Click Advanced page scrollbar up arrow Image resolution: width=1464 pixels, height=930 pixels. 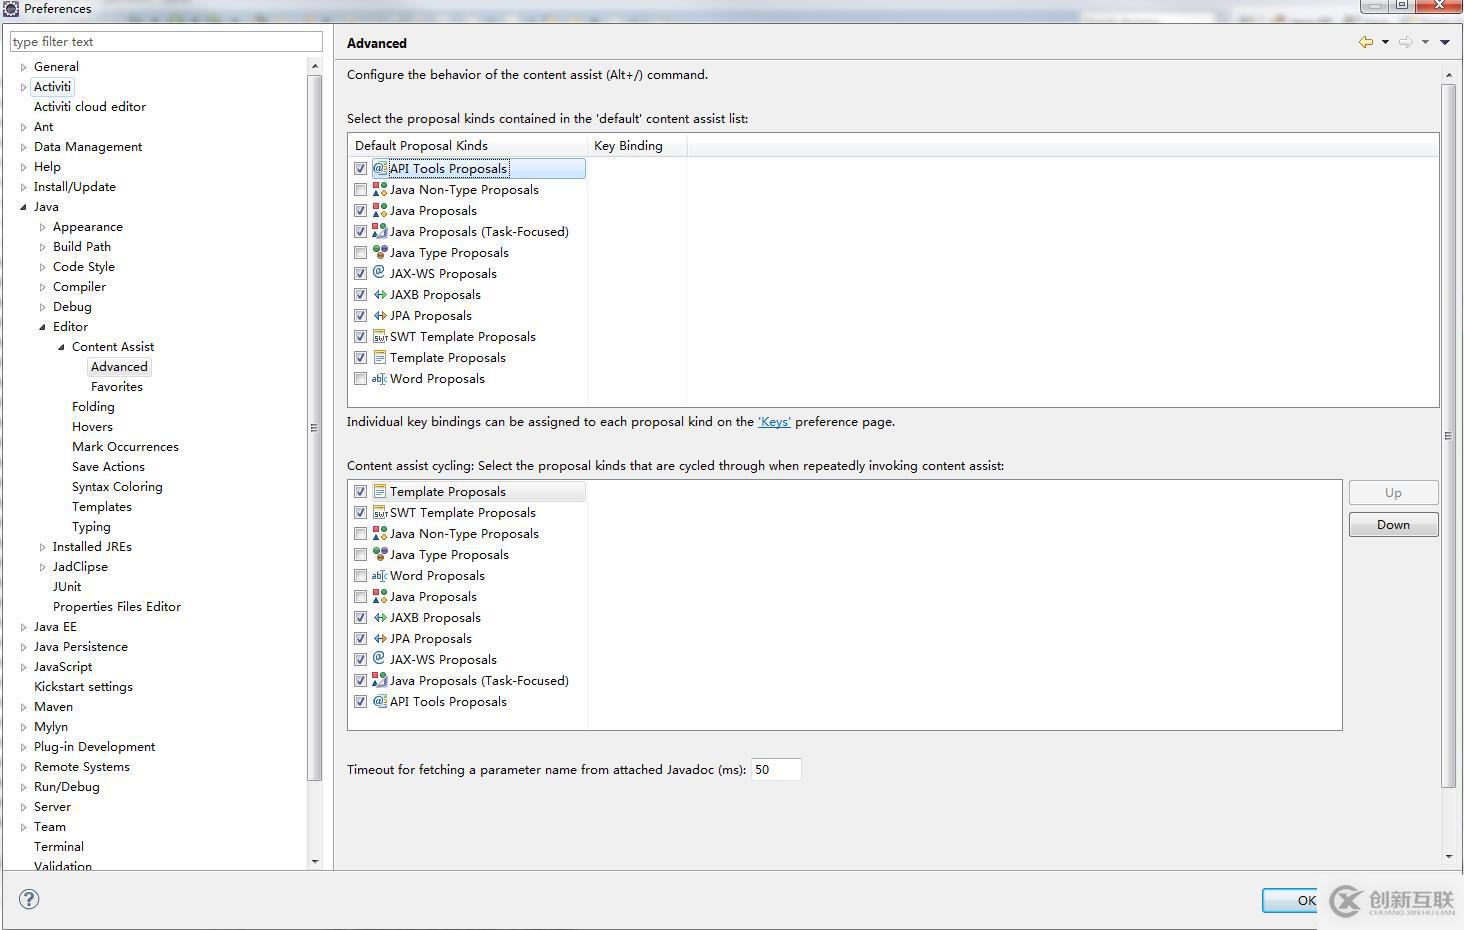[x=1449, y=75]
